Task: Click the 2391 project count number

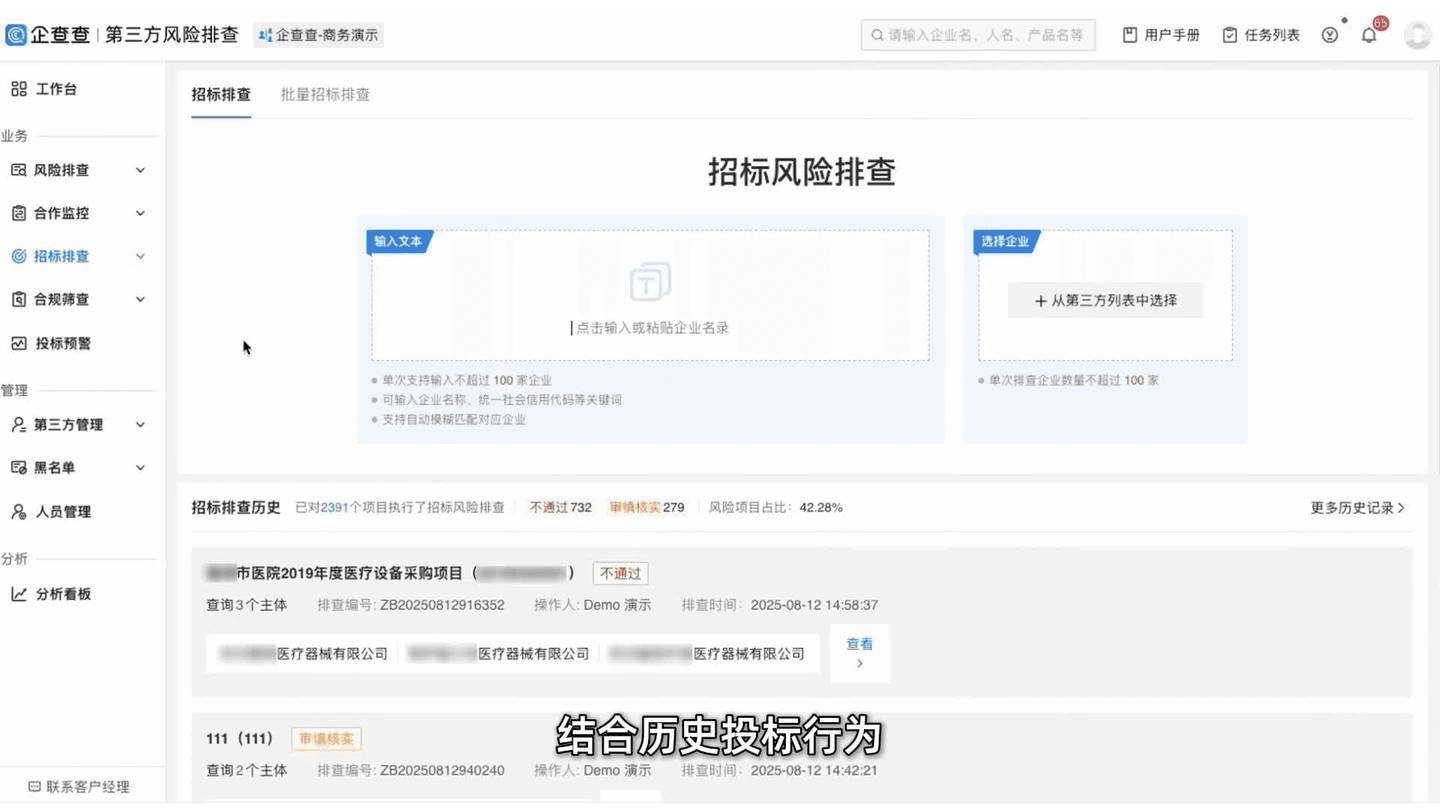Action: (334, 508)
